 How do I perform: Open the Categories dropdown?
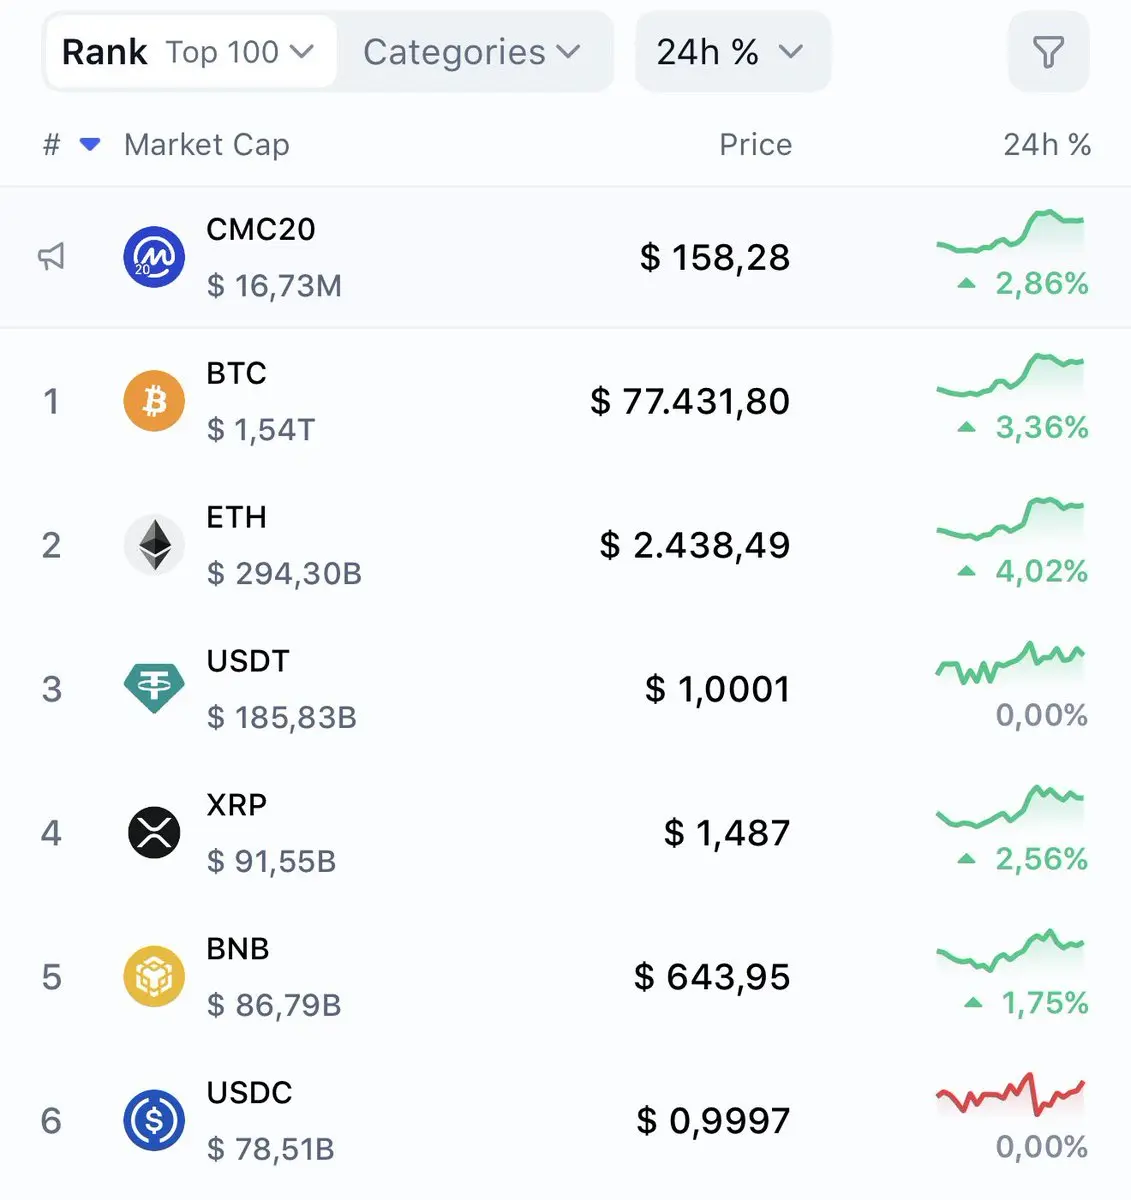472,52
